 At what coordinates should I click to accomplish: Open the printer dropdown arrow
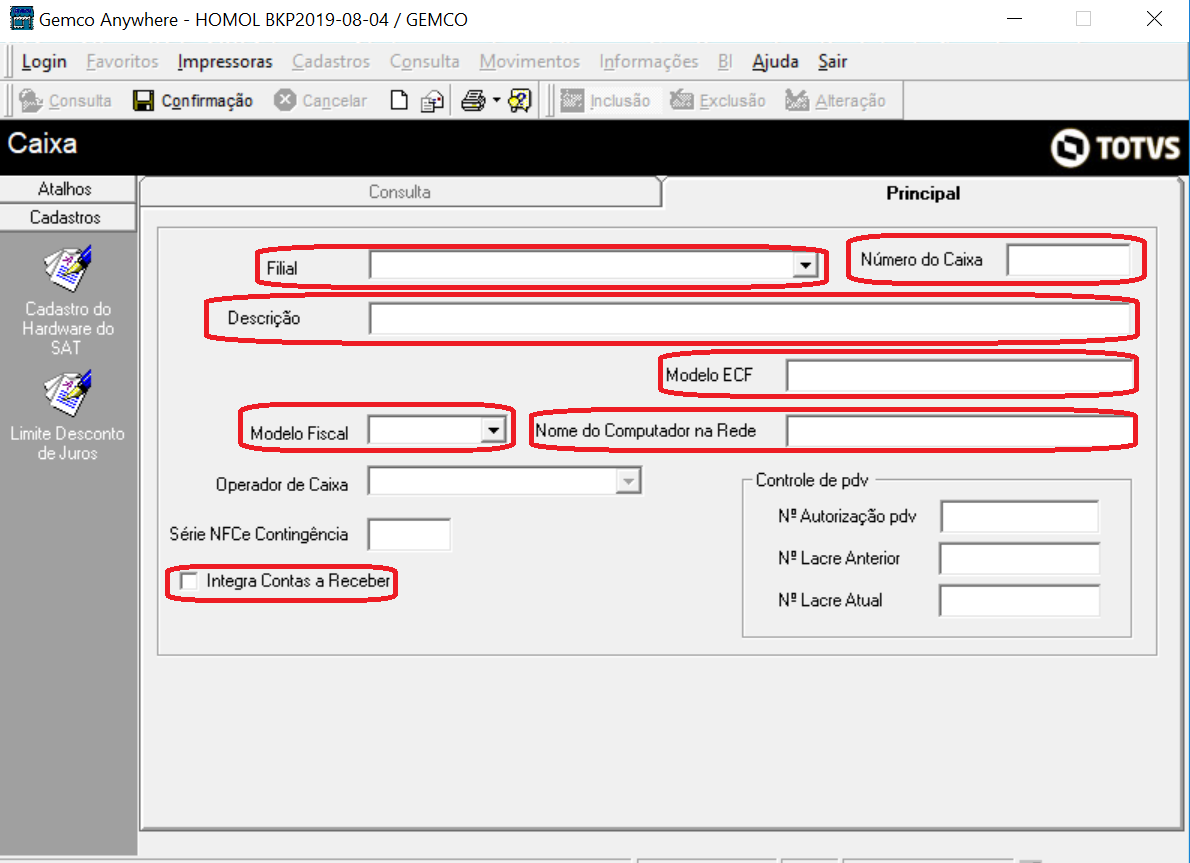496,100
